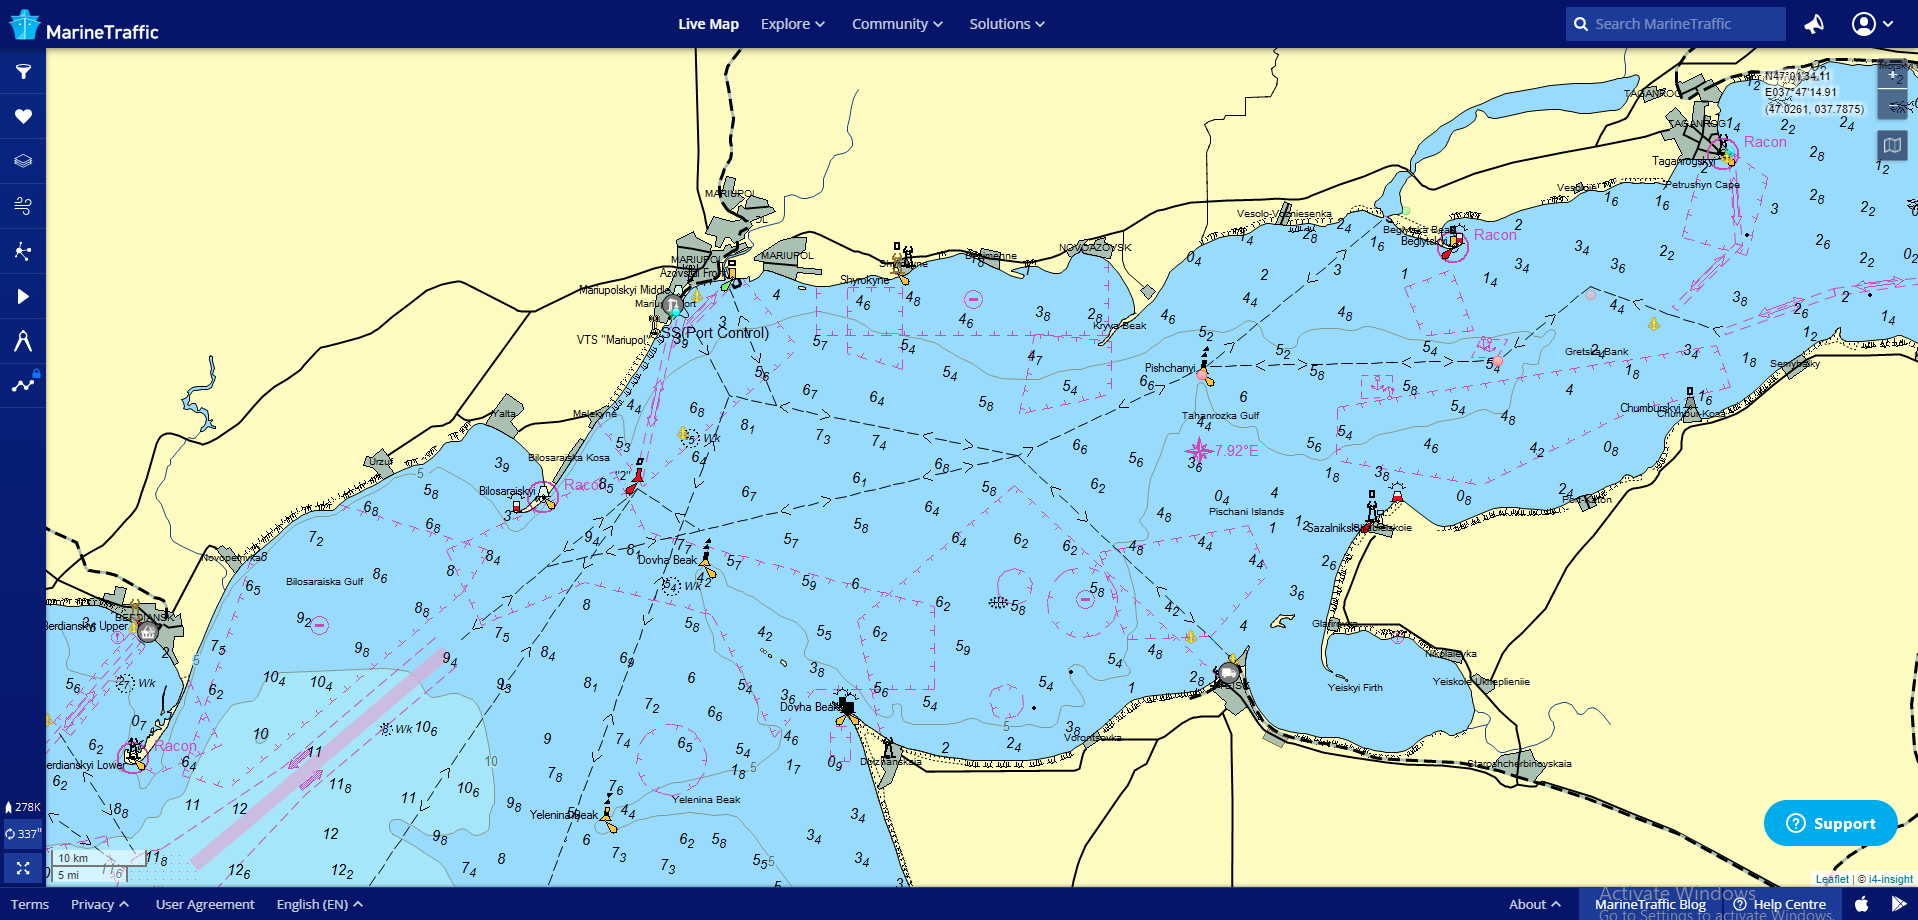Click the density maps network icon
Viewport: 1918px width, 920px height.
point(23,251)
